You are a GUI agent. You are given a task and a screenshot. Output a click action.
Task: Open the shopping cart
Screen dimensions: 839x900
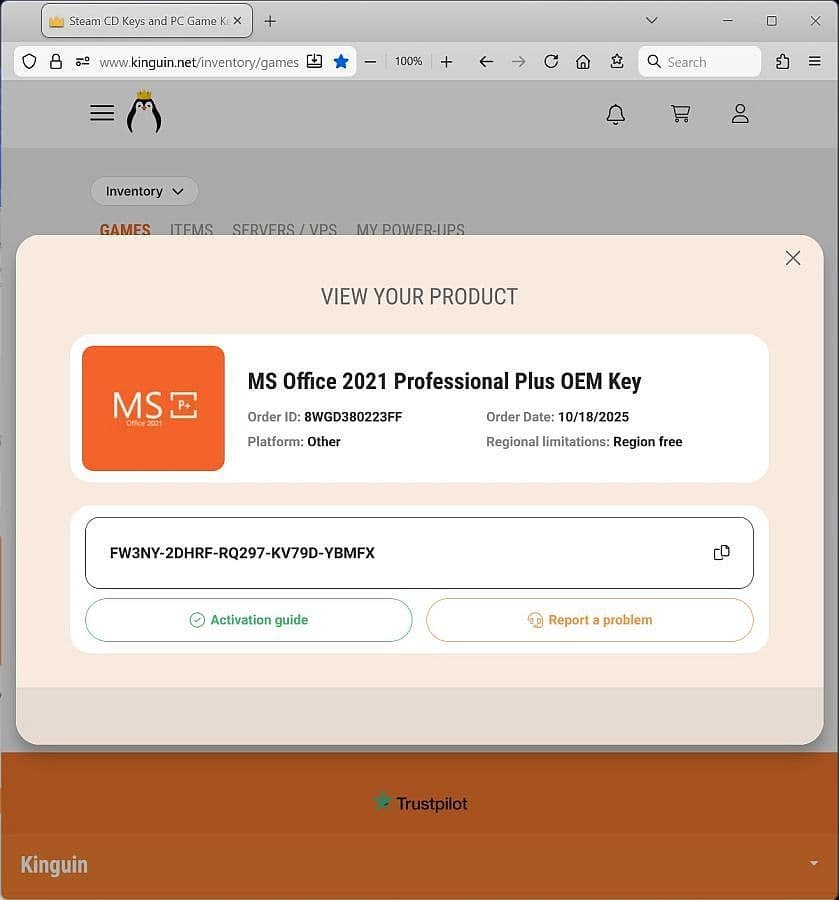pos(681,114)
